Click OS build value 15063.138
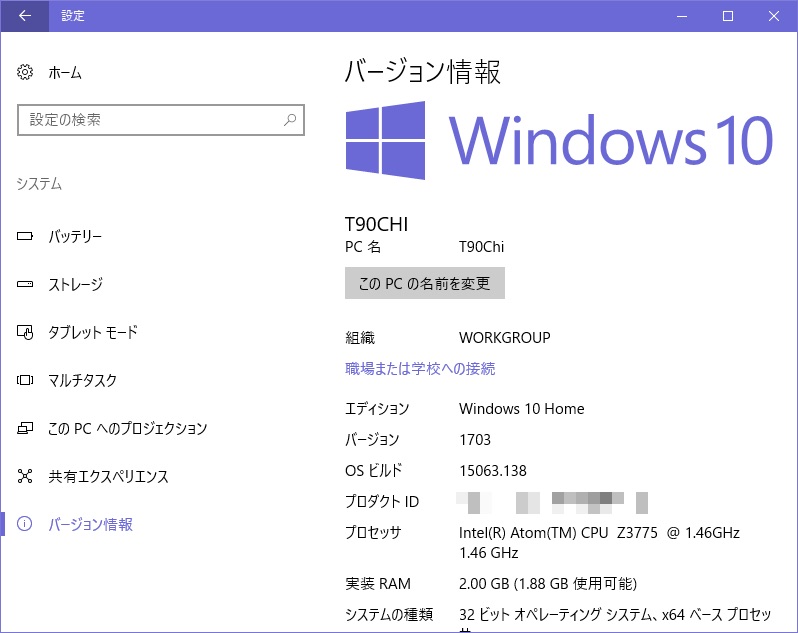The image size is (798, 633). pos(493,471)
